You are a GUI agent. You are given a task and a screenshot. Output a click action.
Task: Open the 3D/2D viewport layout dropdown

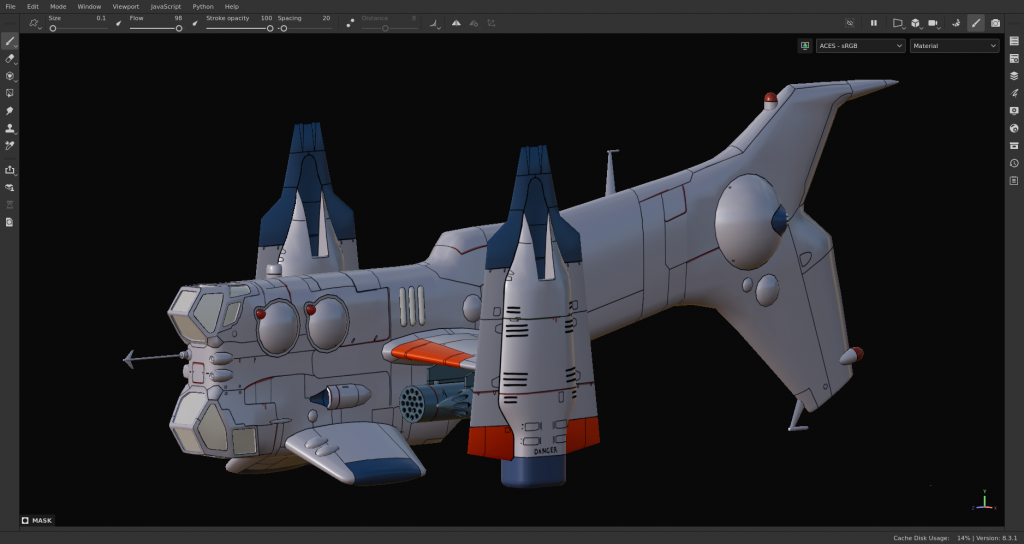pyautogui.click(x=916, y=23)
